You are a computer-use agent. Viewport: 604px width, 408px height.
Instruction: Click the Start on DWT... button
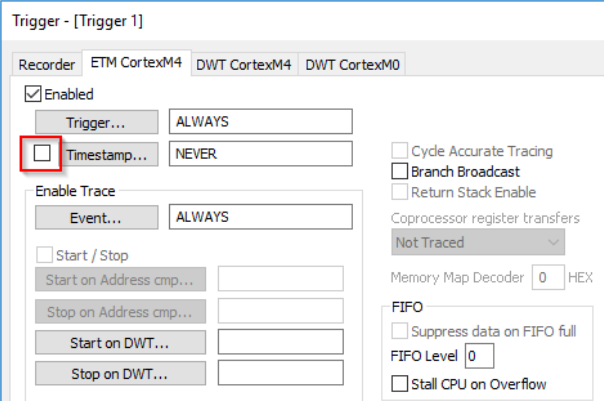(119, 344)
